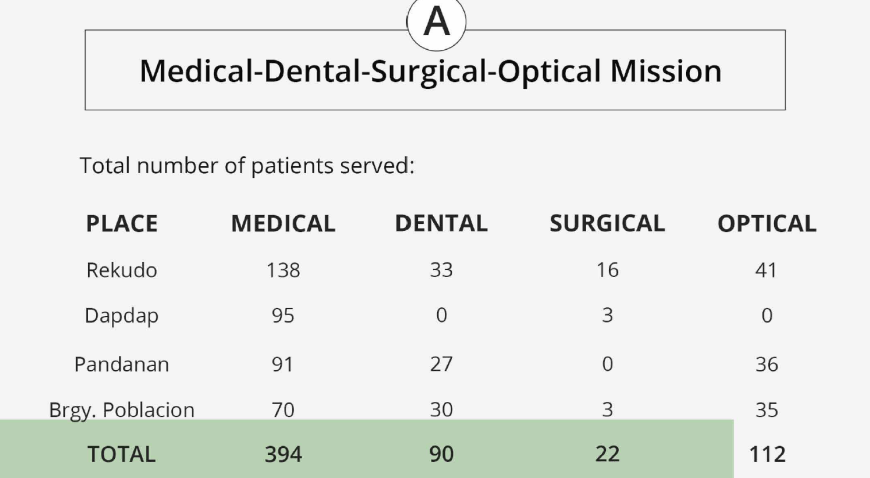The image size is (870, 478).
Task: Click the circled letter A badge
Action: 436,20
